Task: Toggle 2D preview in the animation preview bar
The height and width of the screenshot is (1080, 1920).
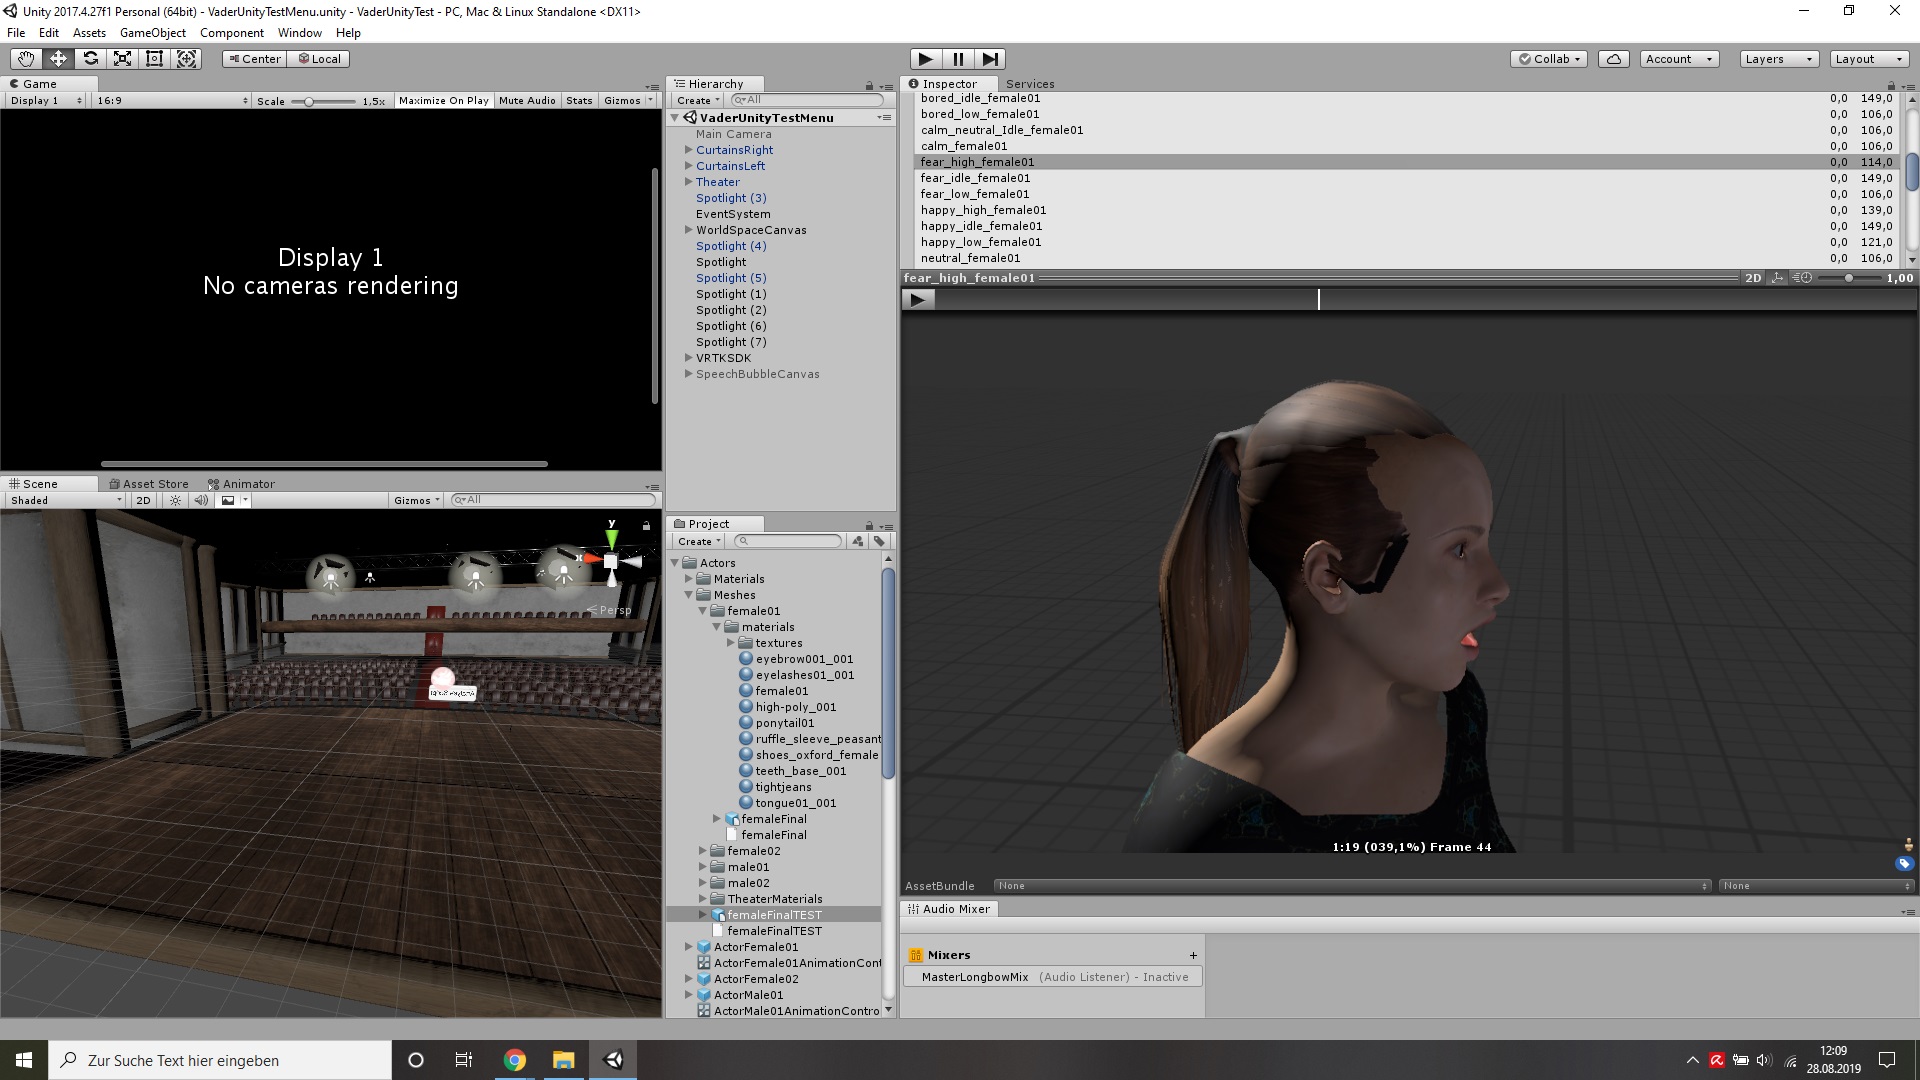Action: 1753,278
